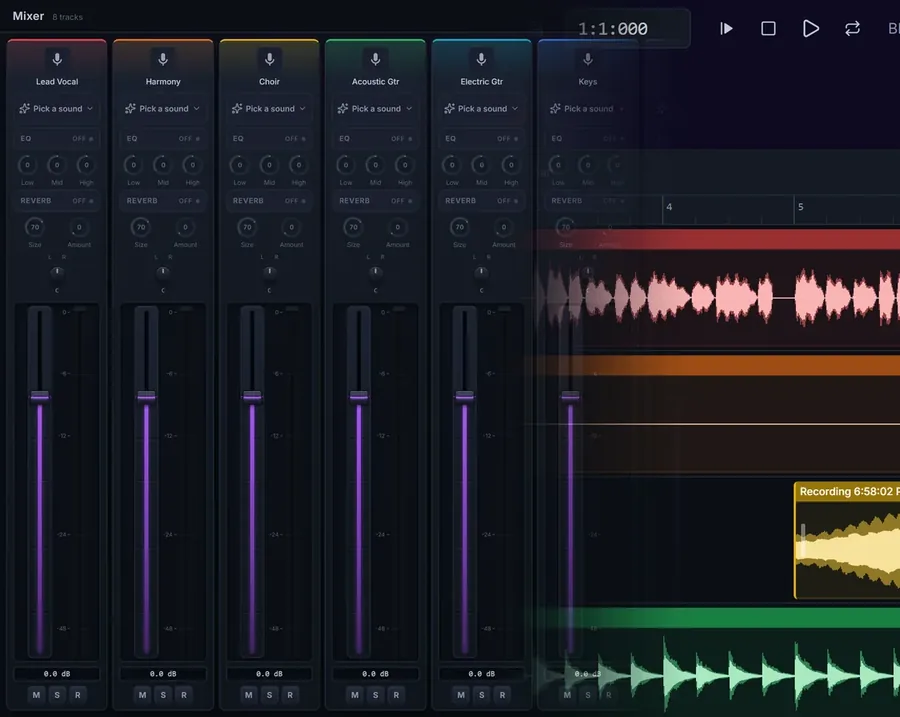The image size is (900, 717).
Task: Click bar 5 marker on timeline ruler
Action: [800, 207]
